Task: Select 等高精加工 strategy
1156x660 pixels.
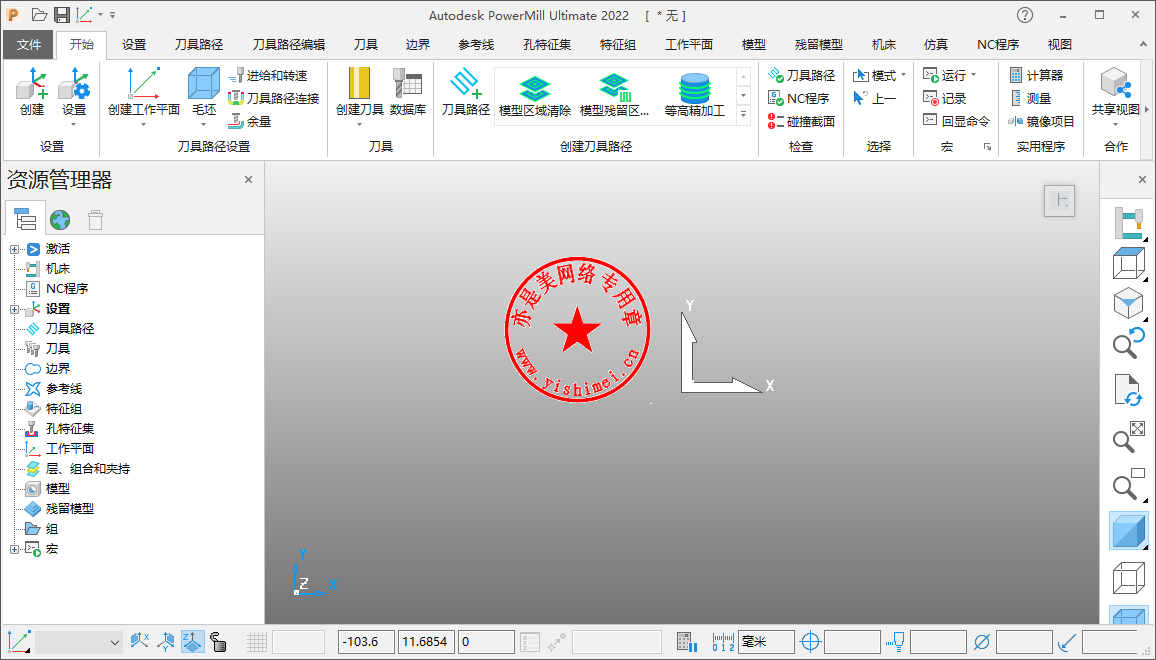Action: point(694,96)
